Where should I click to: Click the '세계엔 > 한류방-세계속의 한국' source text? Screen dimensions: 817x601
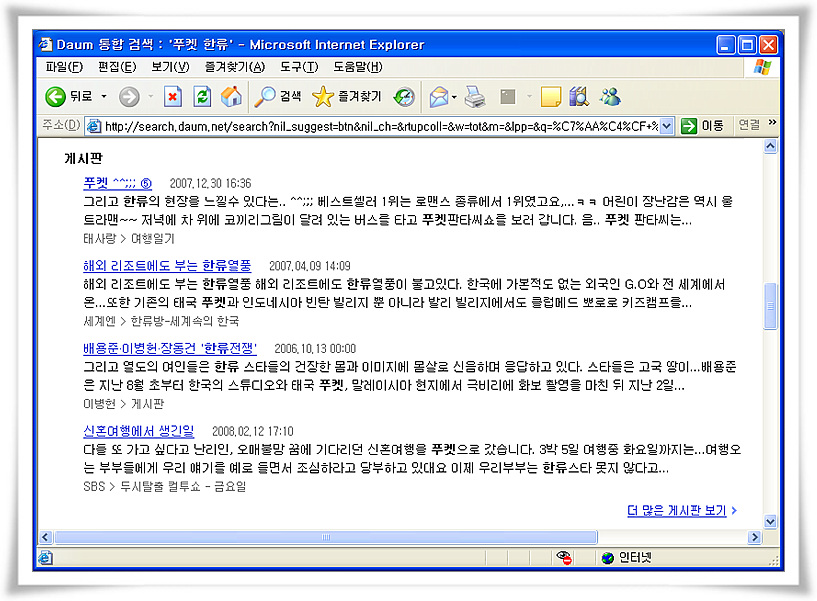pos(161,321)
